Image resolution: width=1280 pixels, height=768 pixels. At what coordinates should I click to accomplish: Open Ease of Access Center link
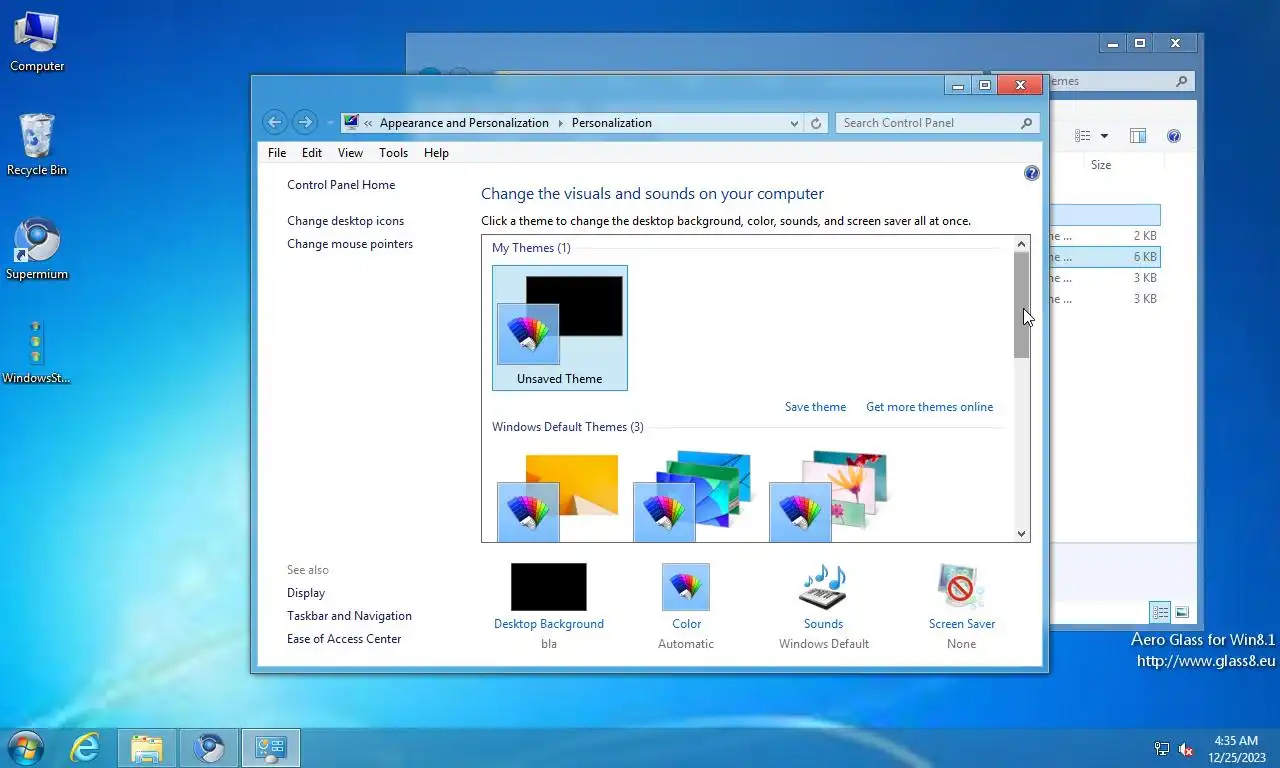pyautogui.click(x=344, y=639)
